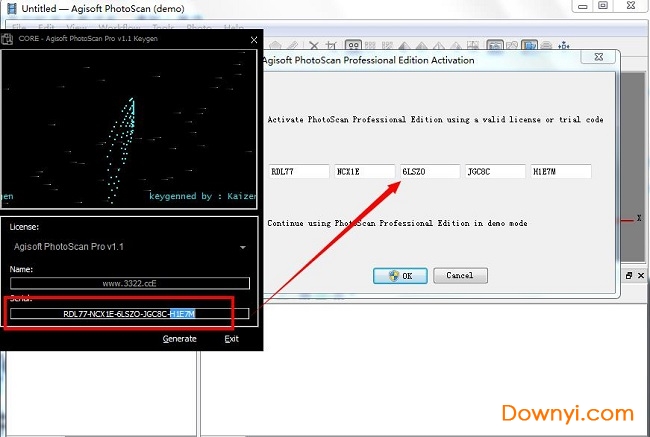Close the docked panel using its X icon
Image resolution: width=650 pixels, height=437 pixels.
(641, 275)
